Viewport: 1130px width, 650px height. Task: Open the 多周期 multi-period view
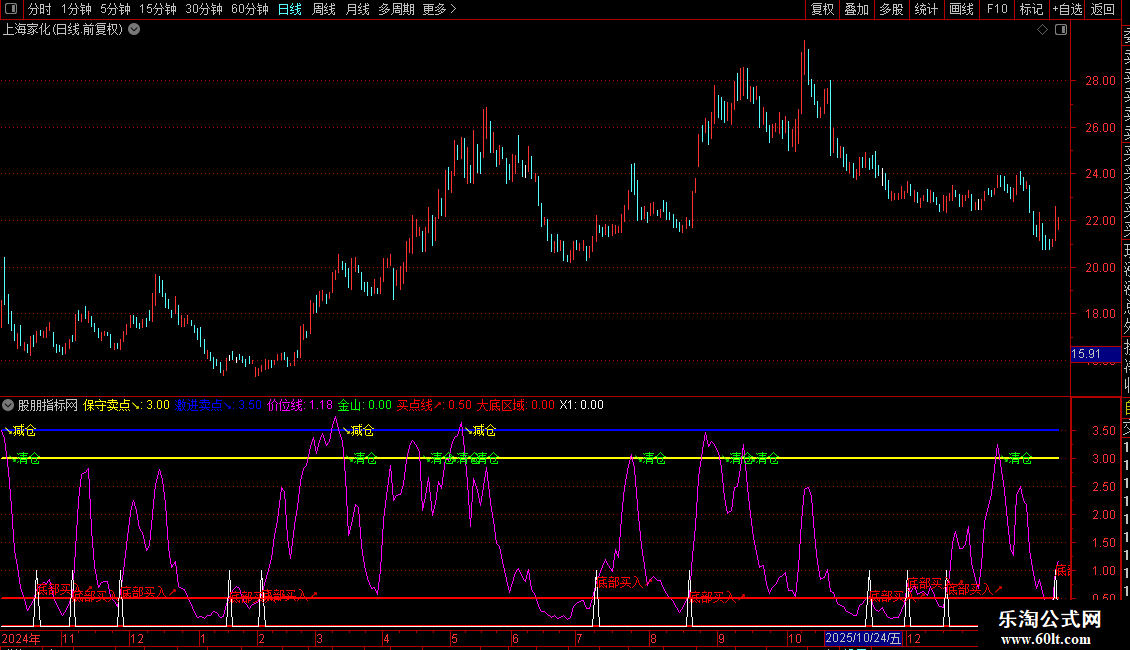[x=396, y=9]
